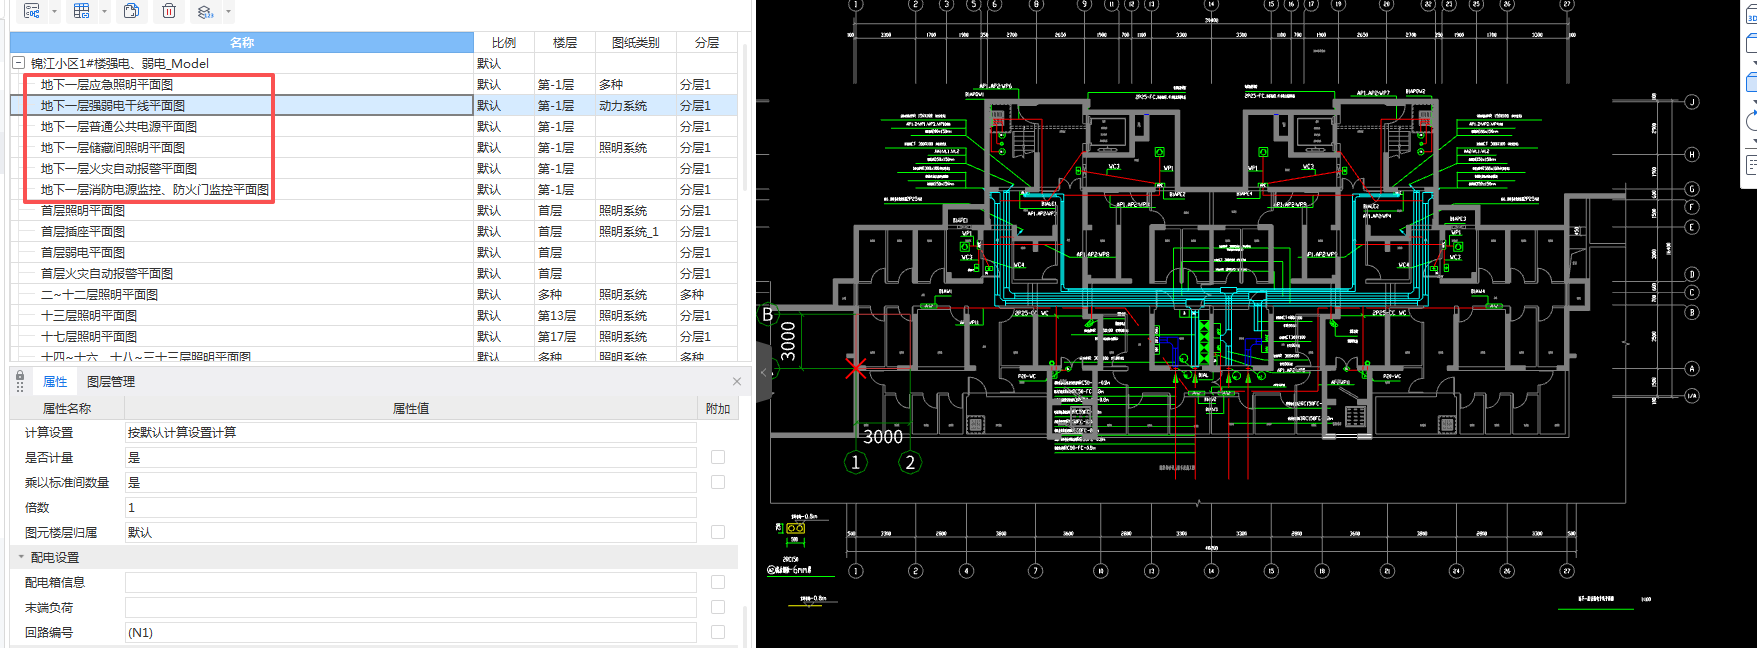Select the 地下一层普通公共电源平面图 row
This screenshot has width=1757, height=648.
pyautogui.click(x=373, y=127)
